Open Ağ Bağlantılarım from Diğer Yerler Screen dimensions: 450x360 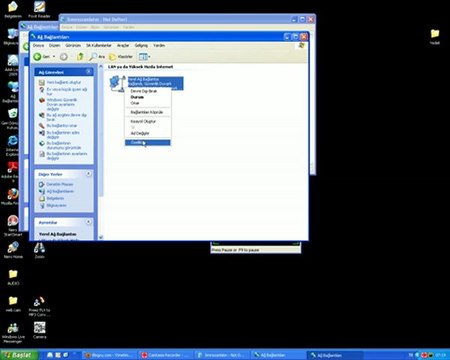60,191
